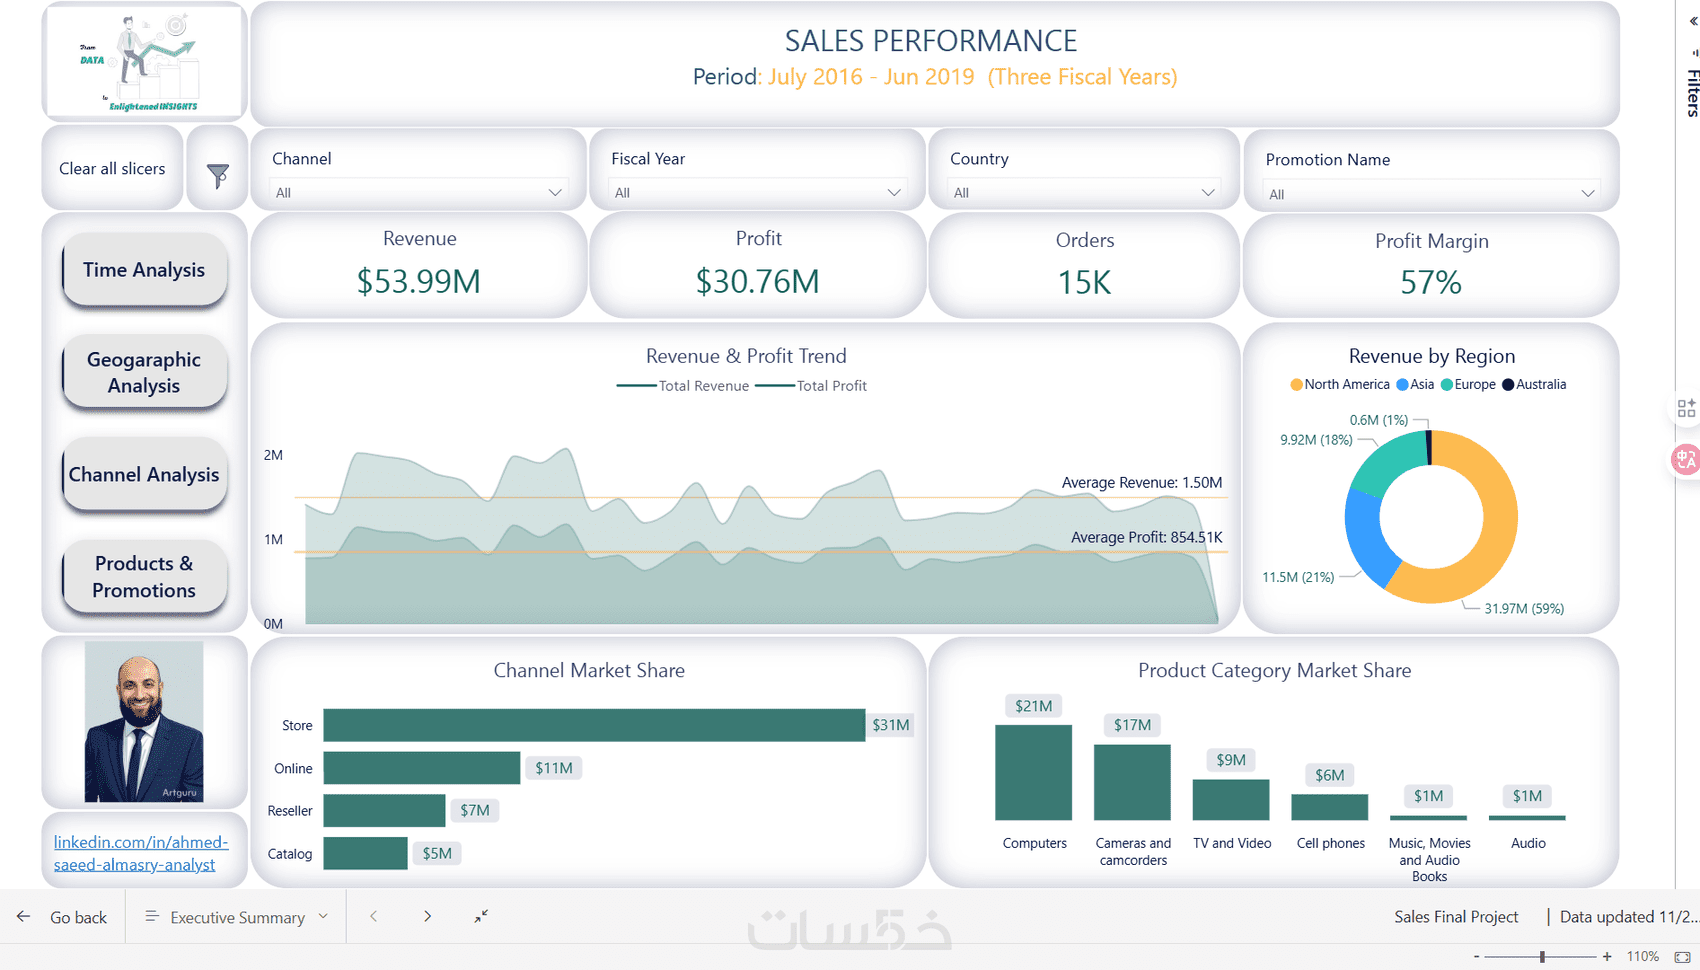Click the zoom in plus icon

(1607, 957)
